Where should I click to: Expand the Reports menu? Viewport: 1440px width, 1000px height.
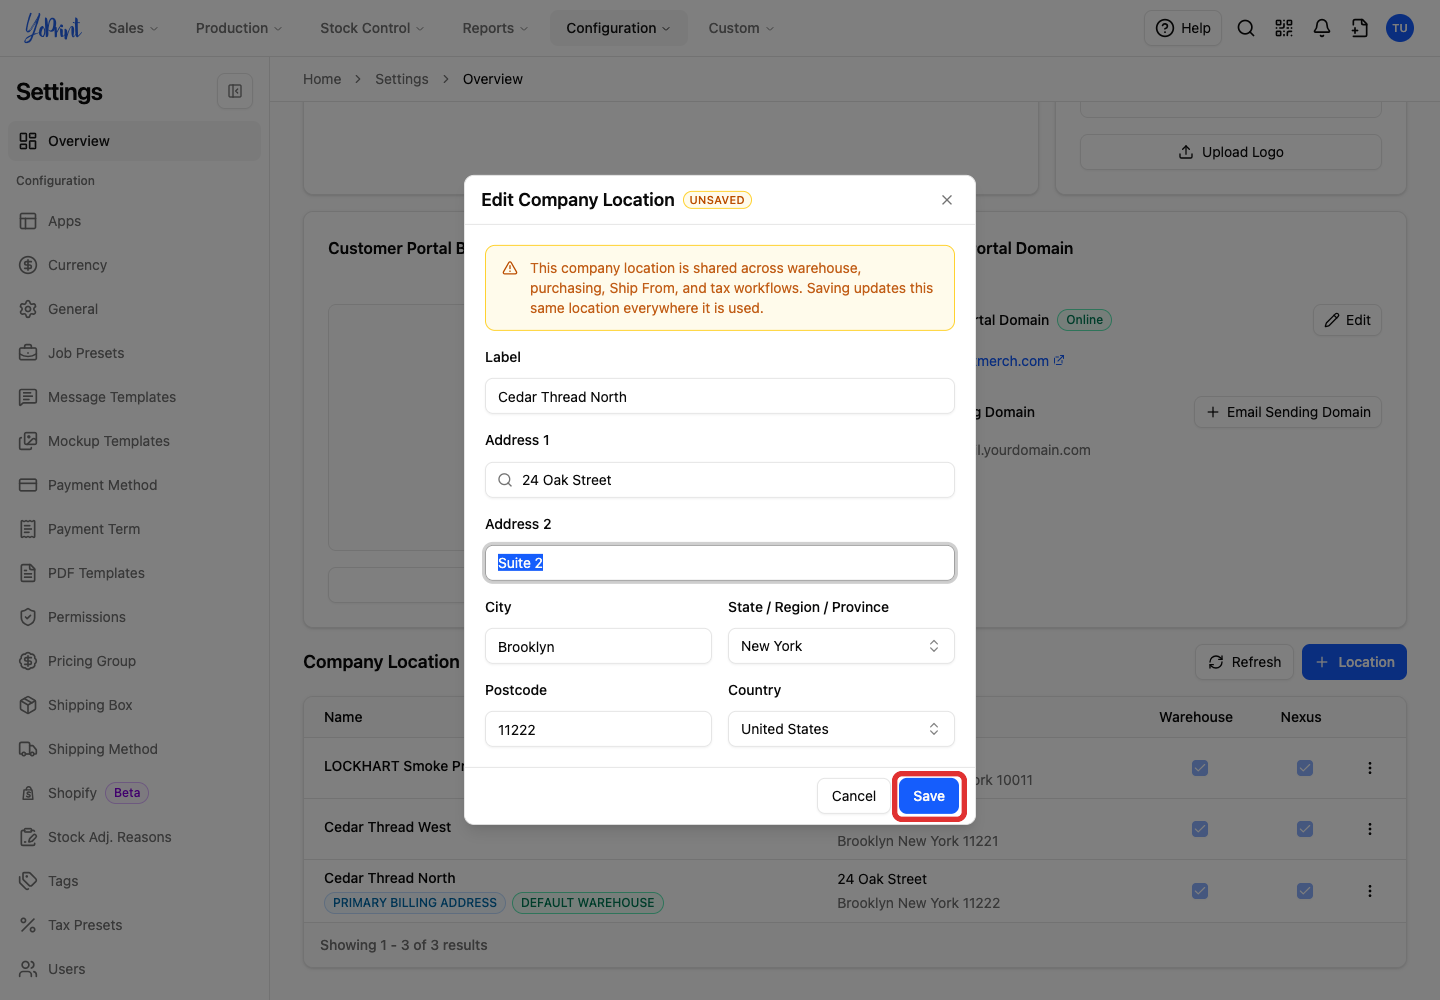click(x=495, y=28)
